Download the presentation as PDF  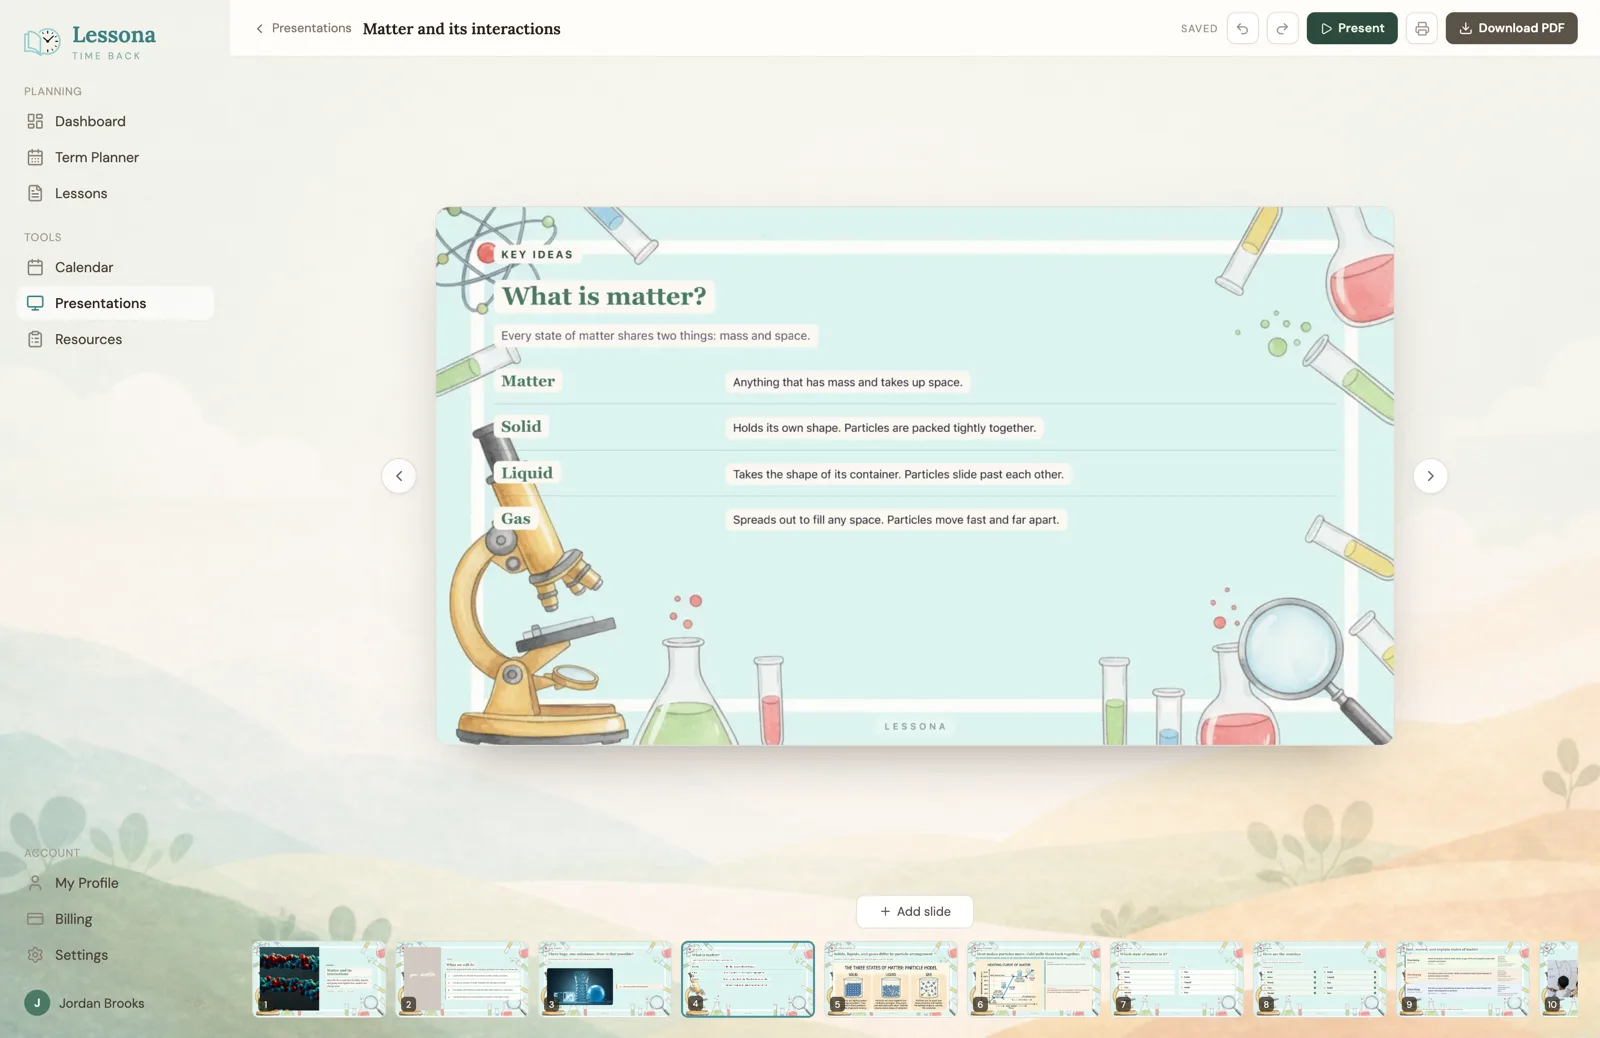[x=1511, y=28]
